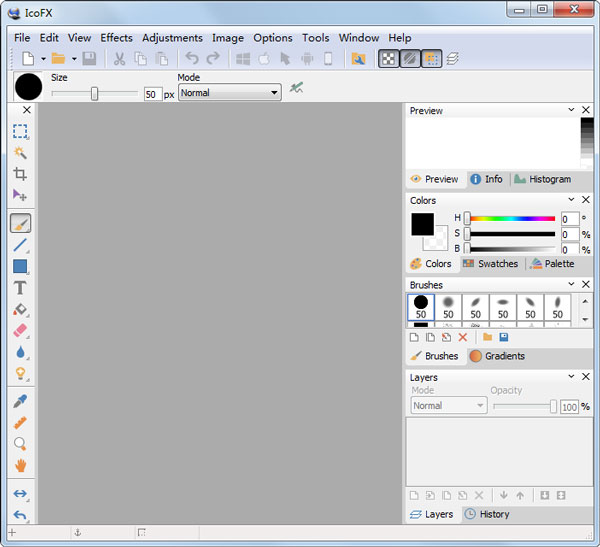This screenshot has height=547, width=600.
Task: Toggle the brush airbrush option icon
Action: (x=297, y=88)
